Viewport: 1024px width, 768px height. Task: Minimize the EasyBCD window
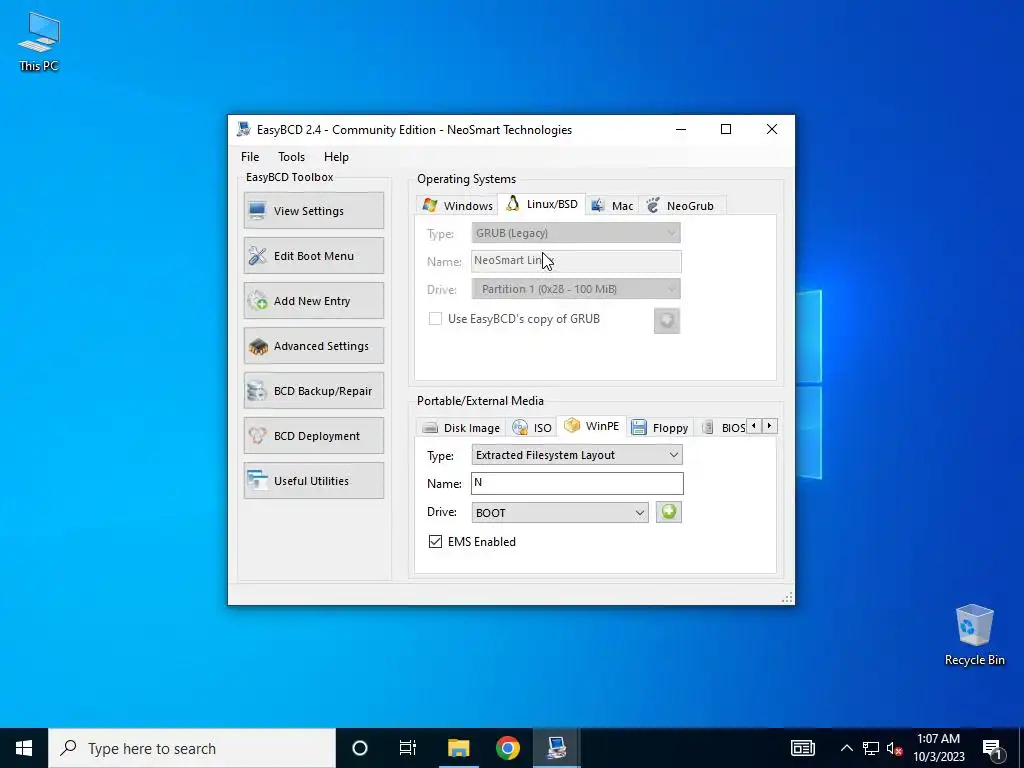point(680,129)
